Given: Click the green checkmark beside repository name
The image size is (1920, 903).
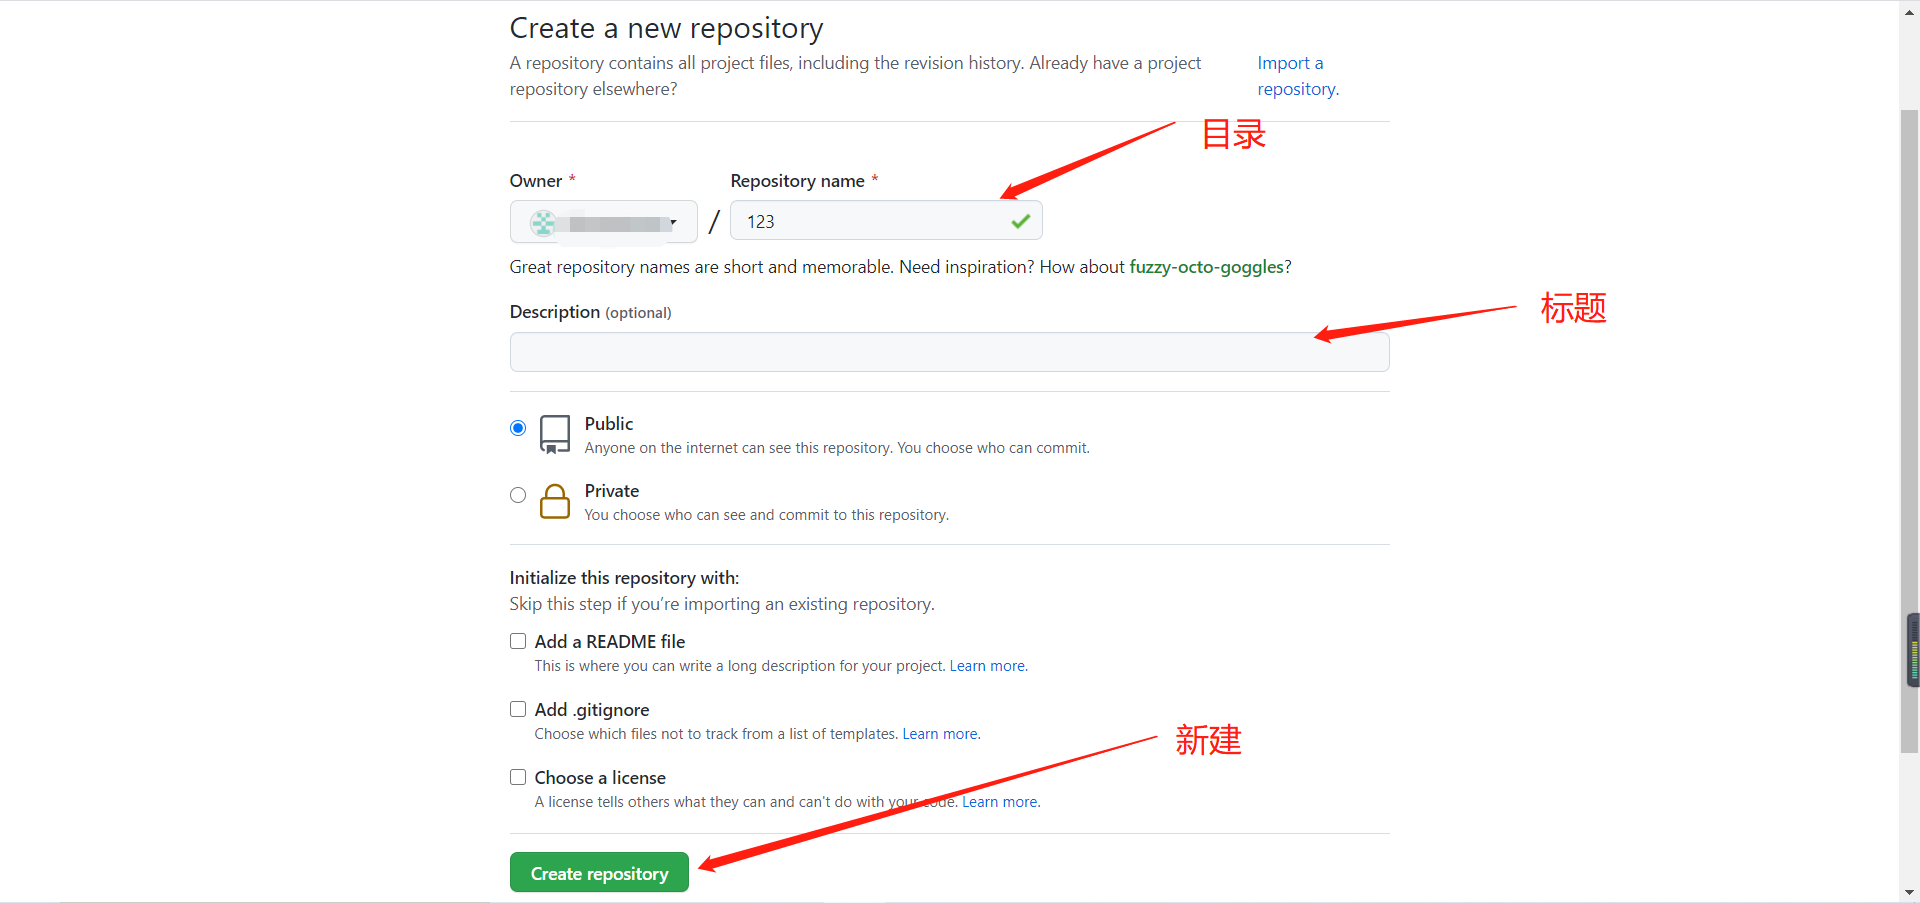Looking at the screenshot, I should pos(1020,221).
